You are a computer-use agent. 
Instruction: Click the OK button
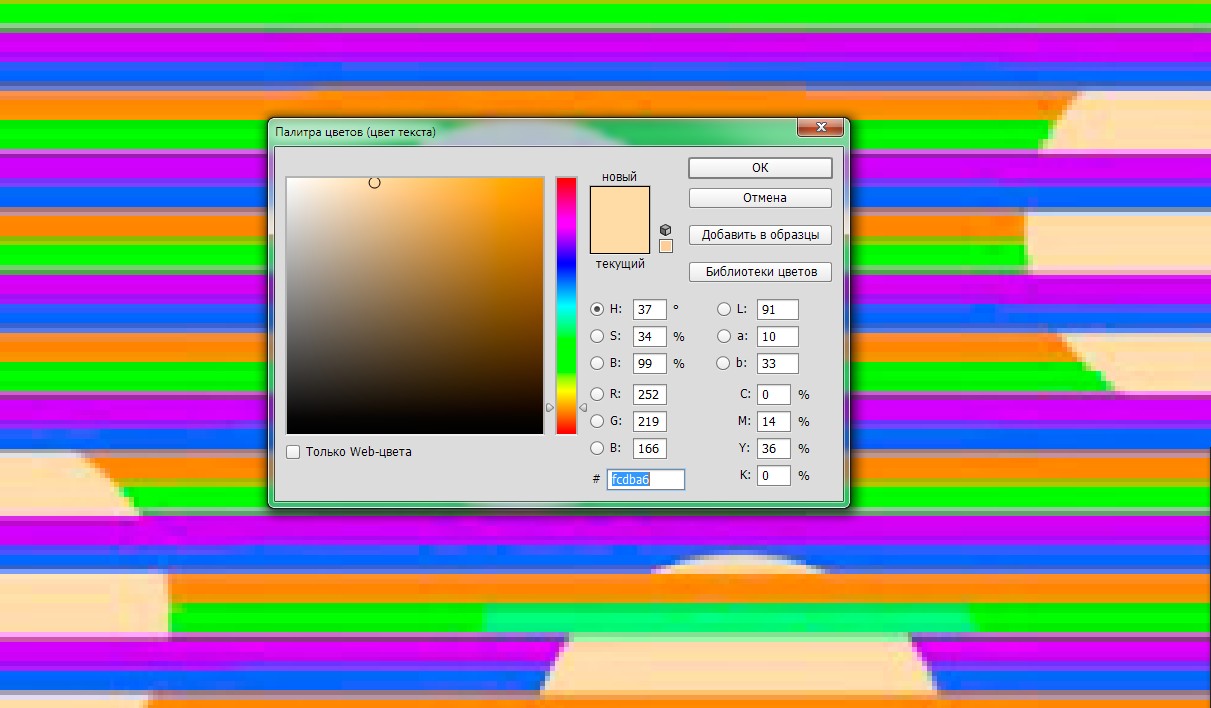[x=760, y=168]
